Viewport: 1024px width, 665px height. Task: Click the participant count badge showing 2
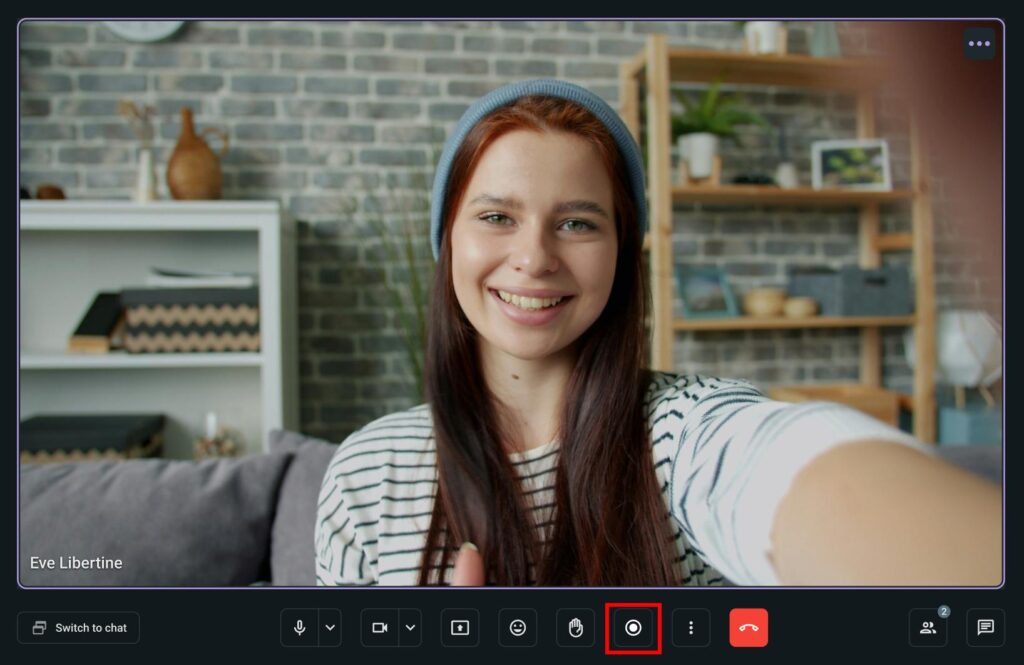(x=944, y=611)
